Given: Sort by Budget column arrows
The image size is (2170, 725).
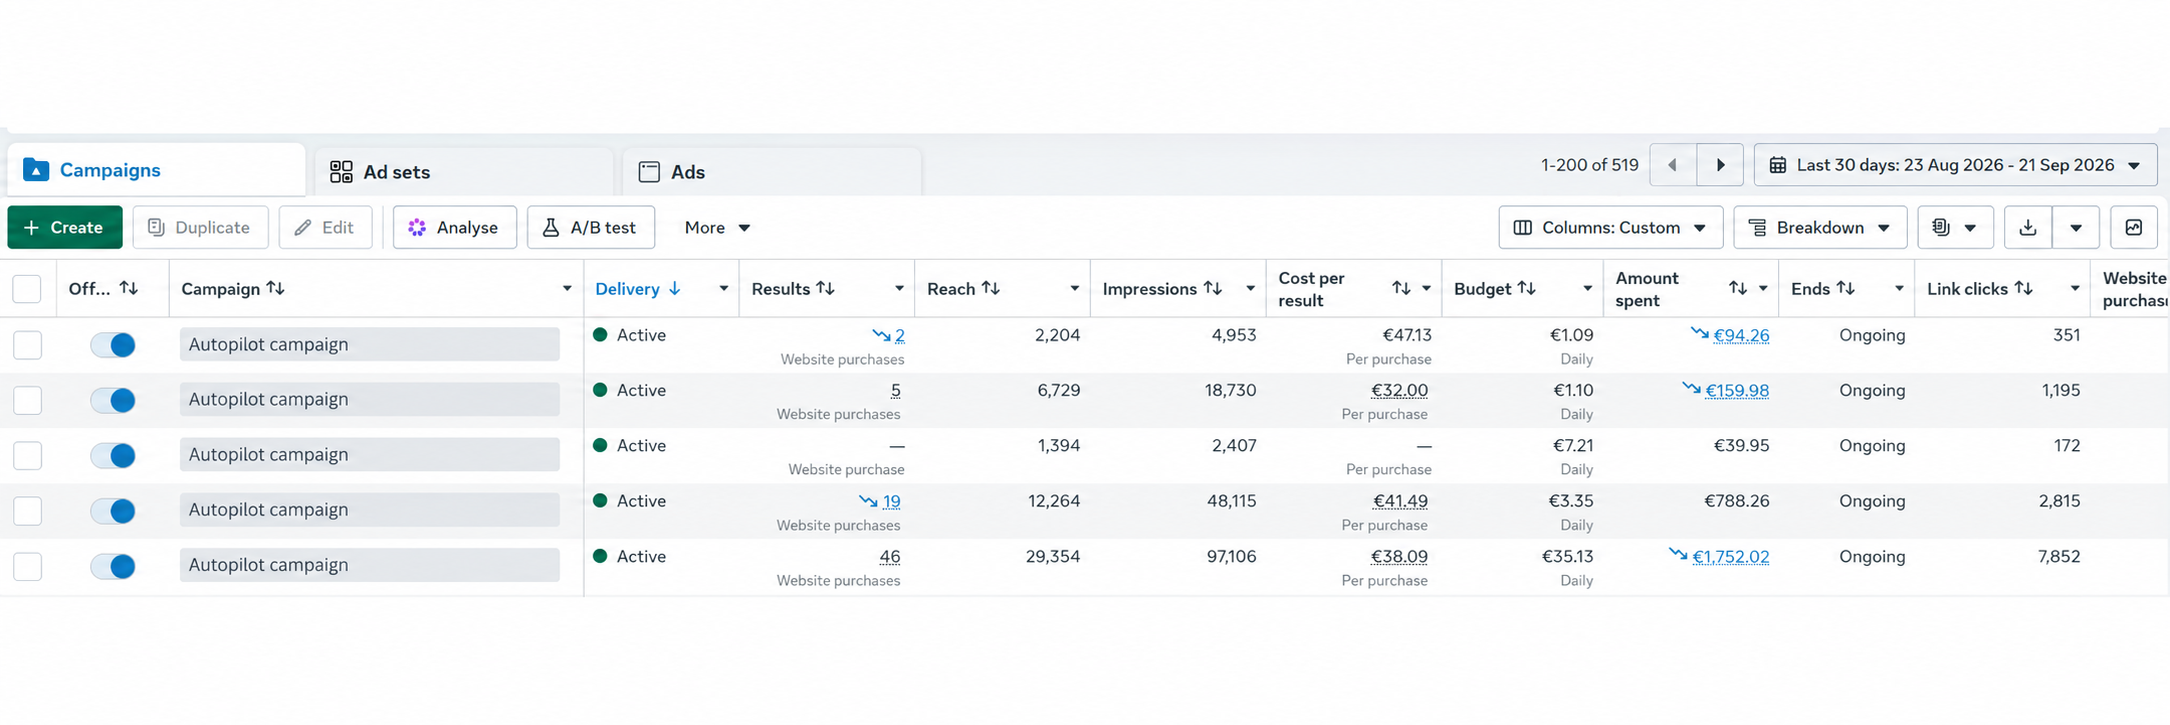Looking at the screenshot, I should [1527, 288].
